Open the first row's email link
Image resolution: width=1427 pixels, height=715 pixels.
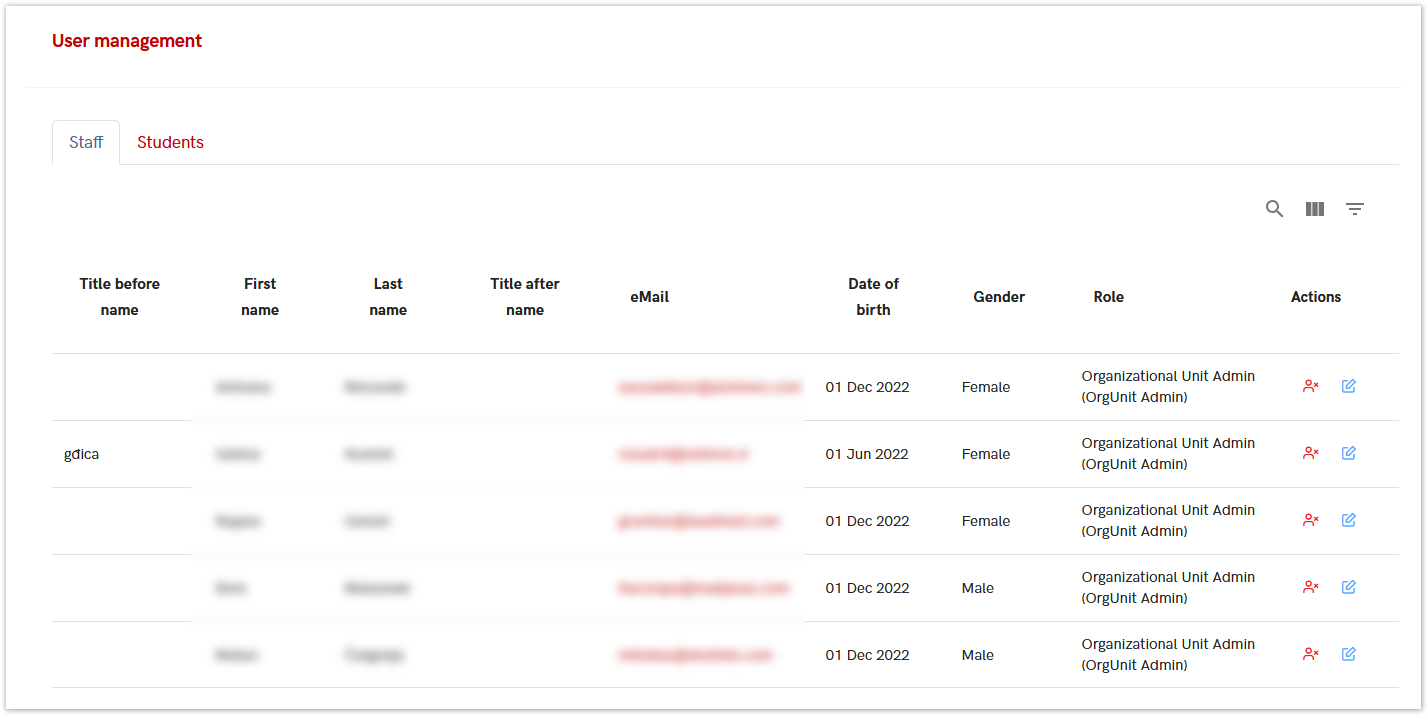[x=709, y=387]
